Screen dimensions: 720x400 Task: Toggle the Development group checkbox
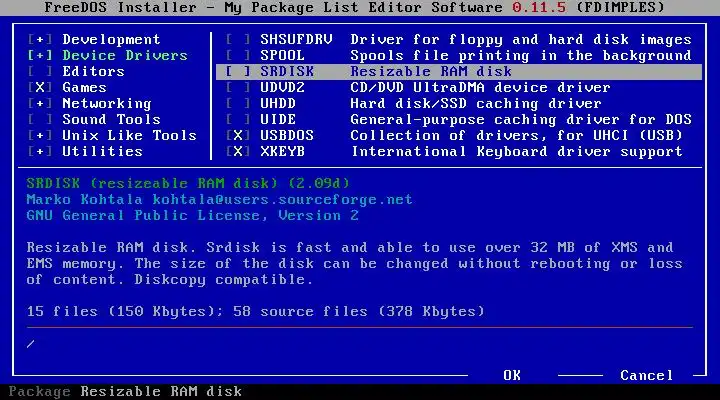click(40, 39)
